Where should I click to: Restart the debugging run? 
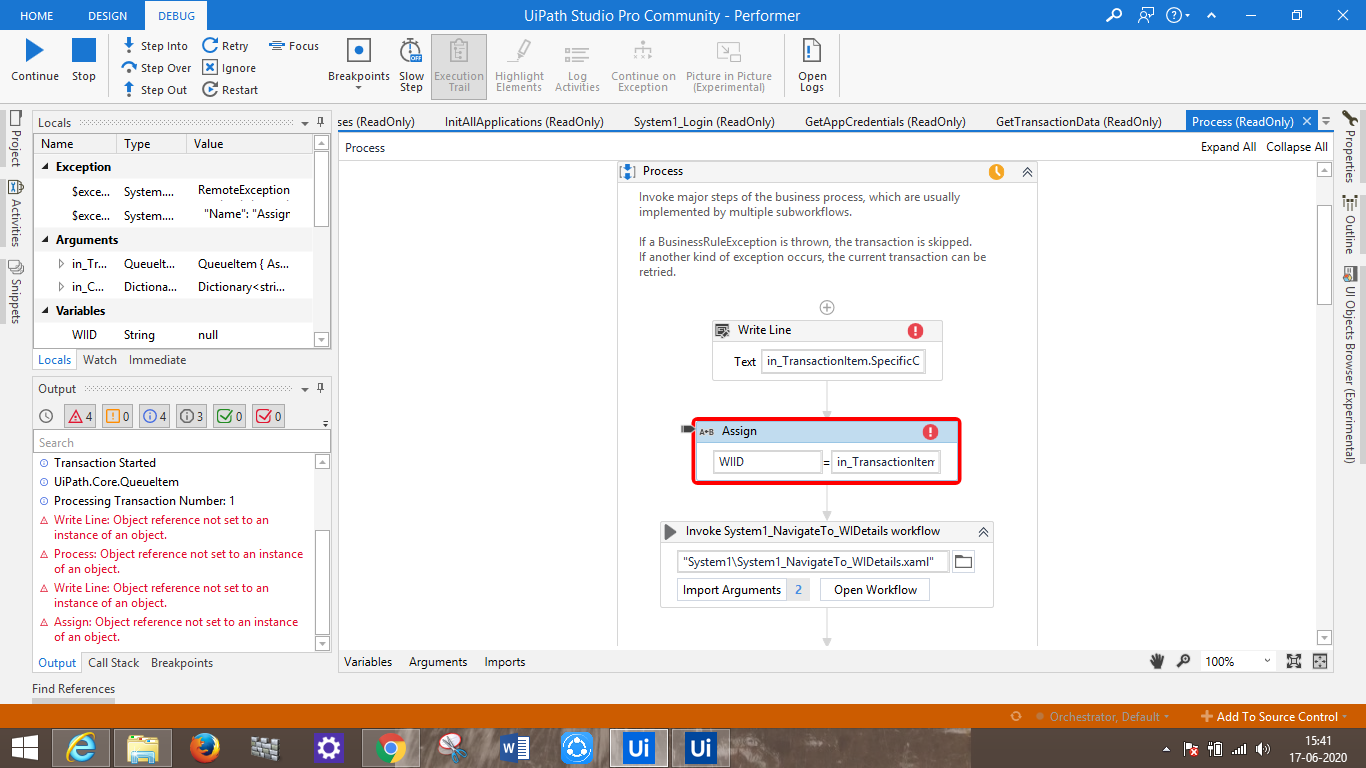pyautogui.click(x=230, y=90)
